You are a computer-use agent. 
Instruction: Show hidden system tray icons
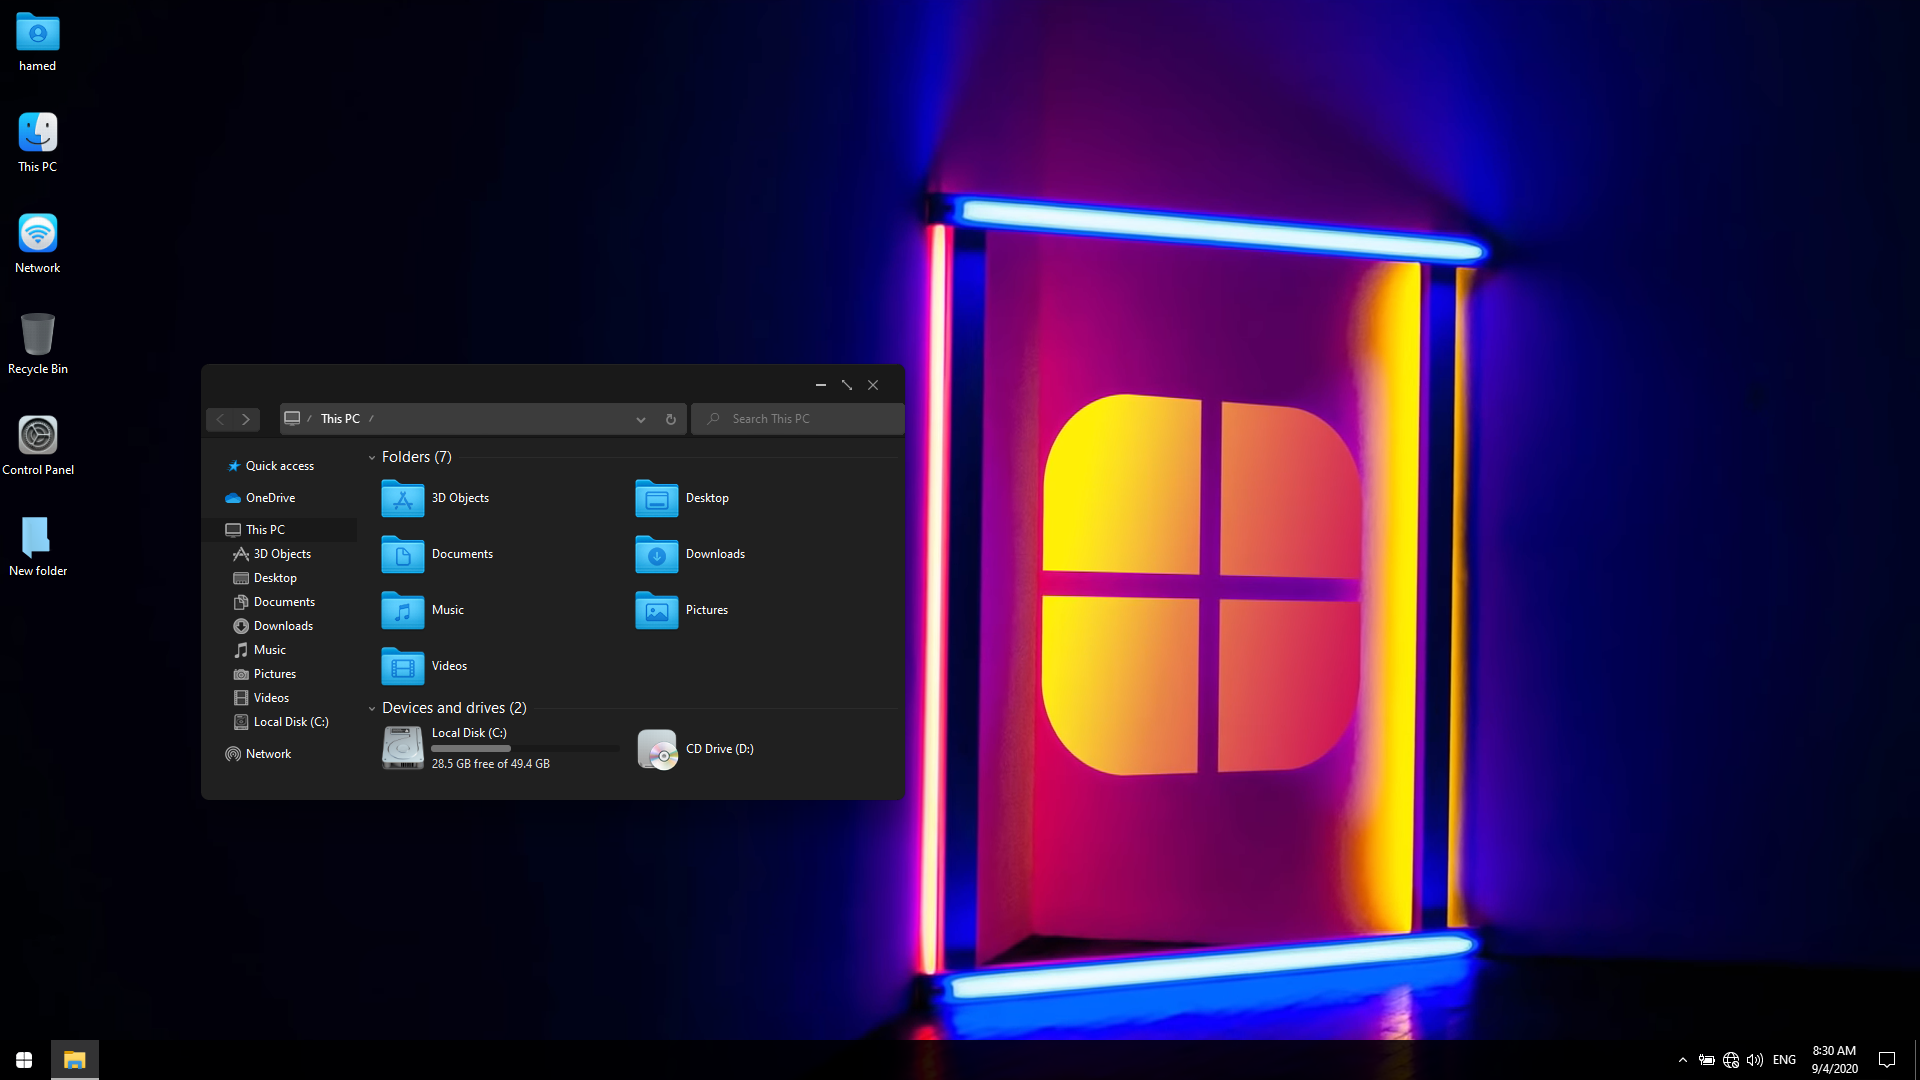pyautogui.click(x=1683, y=1060)
